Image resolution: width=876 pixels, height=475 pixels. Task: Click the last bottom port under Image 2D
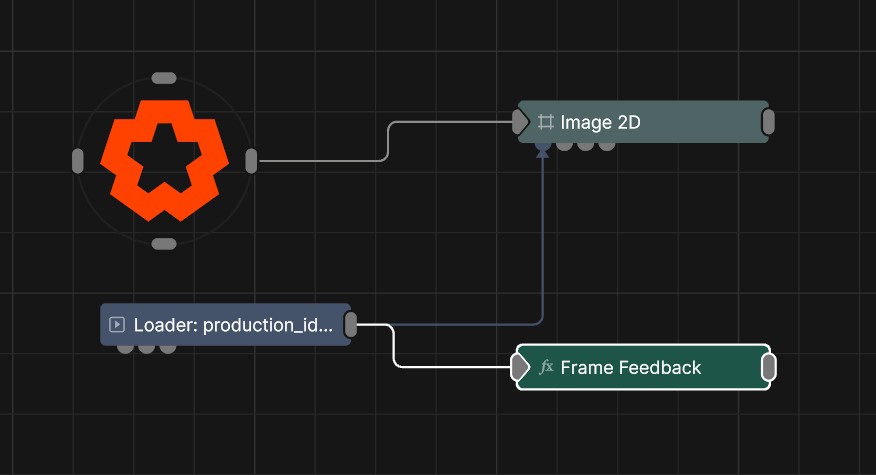pos(607,146)
